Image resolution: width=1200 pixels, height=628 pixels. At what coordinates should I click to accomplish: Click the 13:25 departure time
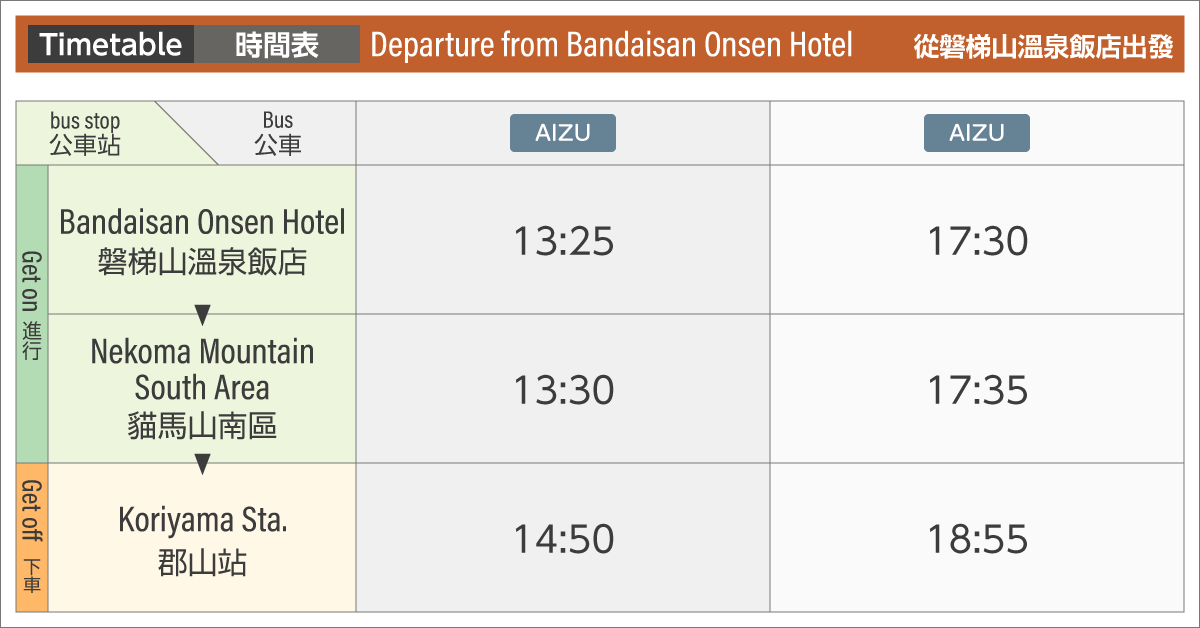[x=563, y=241]
